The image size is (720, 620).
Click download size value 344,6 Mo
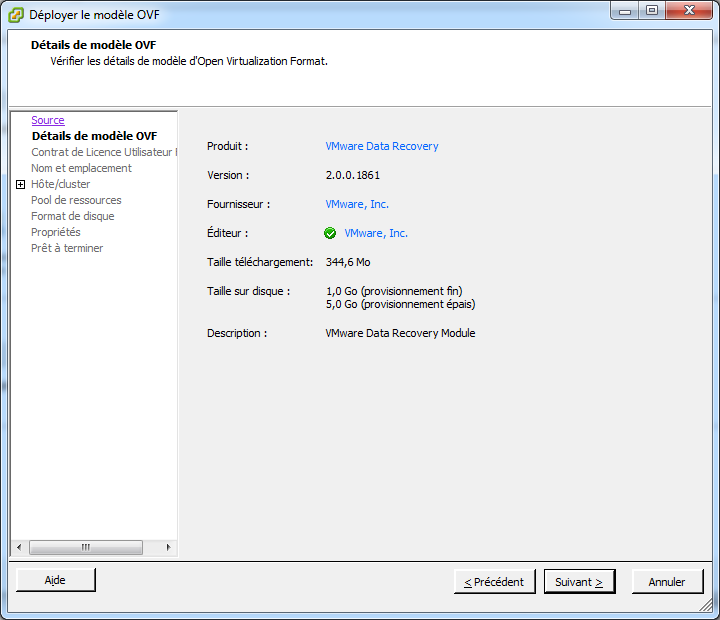click(348, 262)
